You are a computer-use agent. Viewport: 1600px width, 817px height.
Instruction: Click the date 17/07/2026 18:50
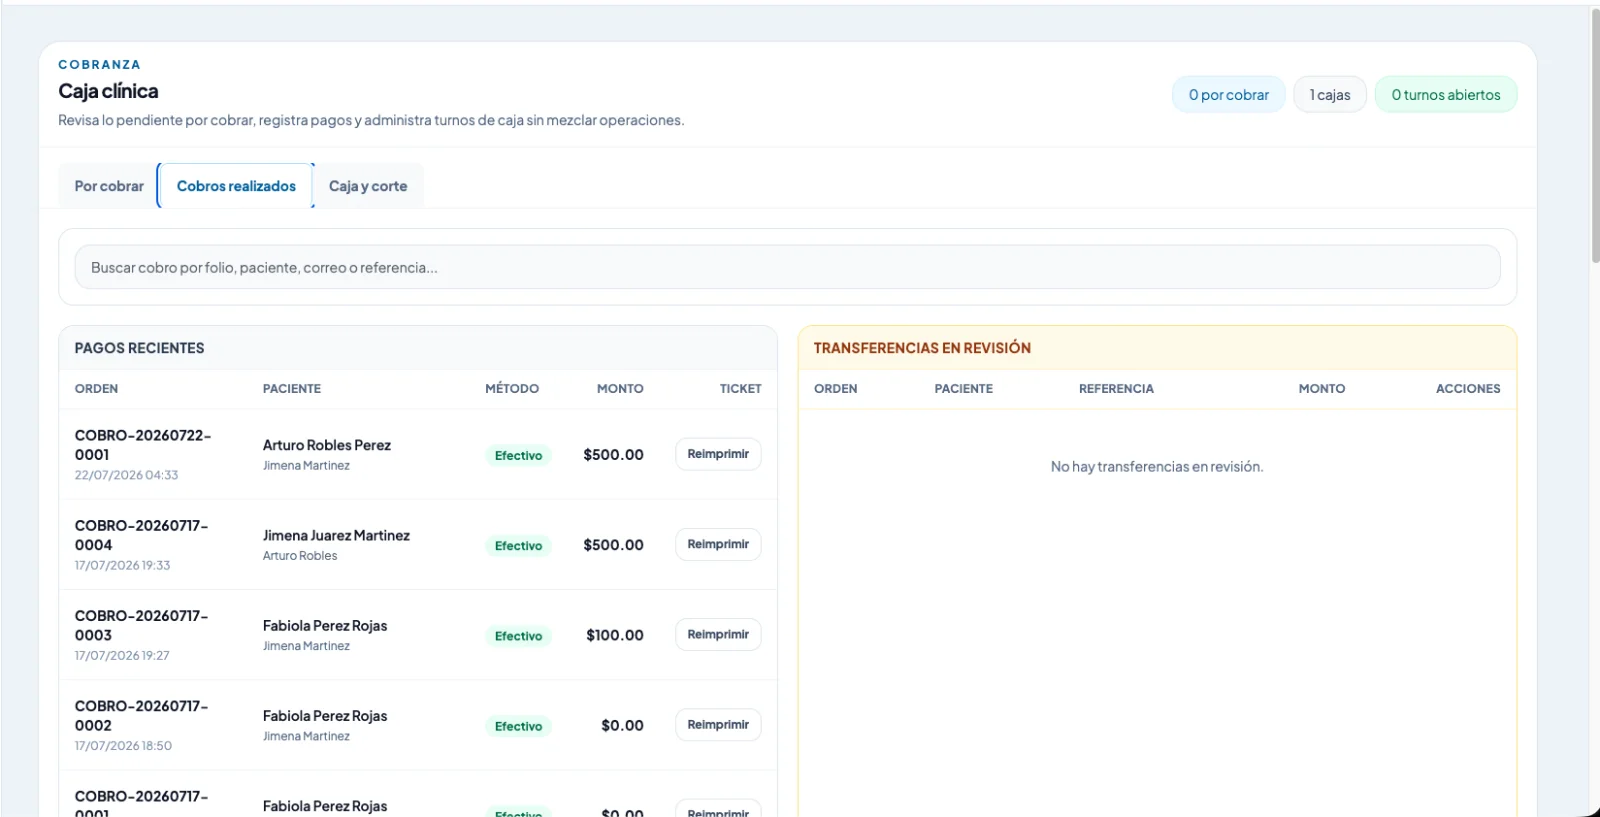tap(123, 745)
